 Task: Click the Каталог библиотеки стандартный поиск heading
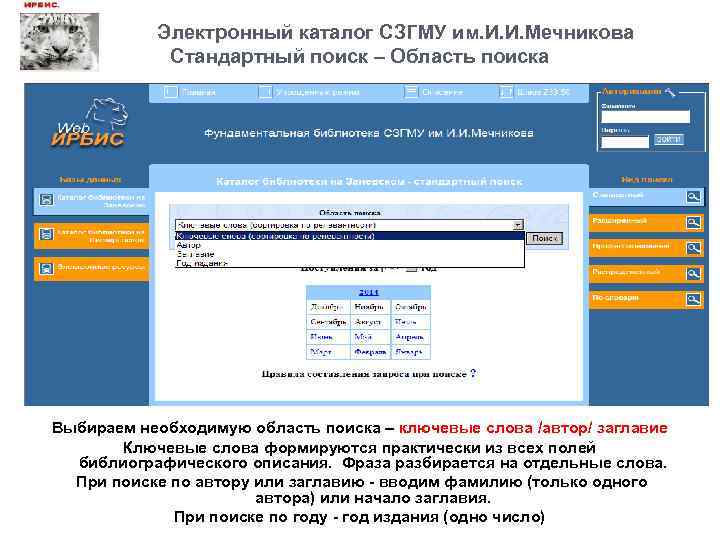(369, 182)
